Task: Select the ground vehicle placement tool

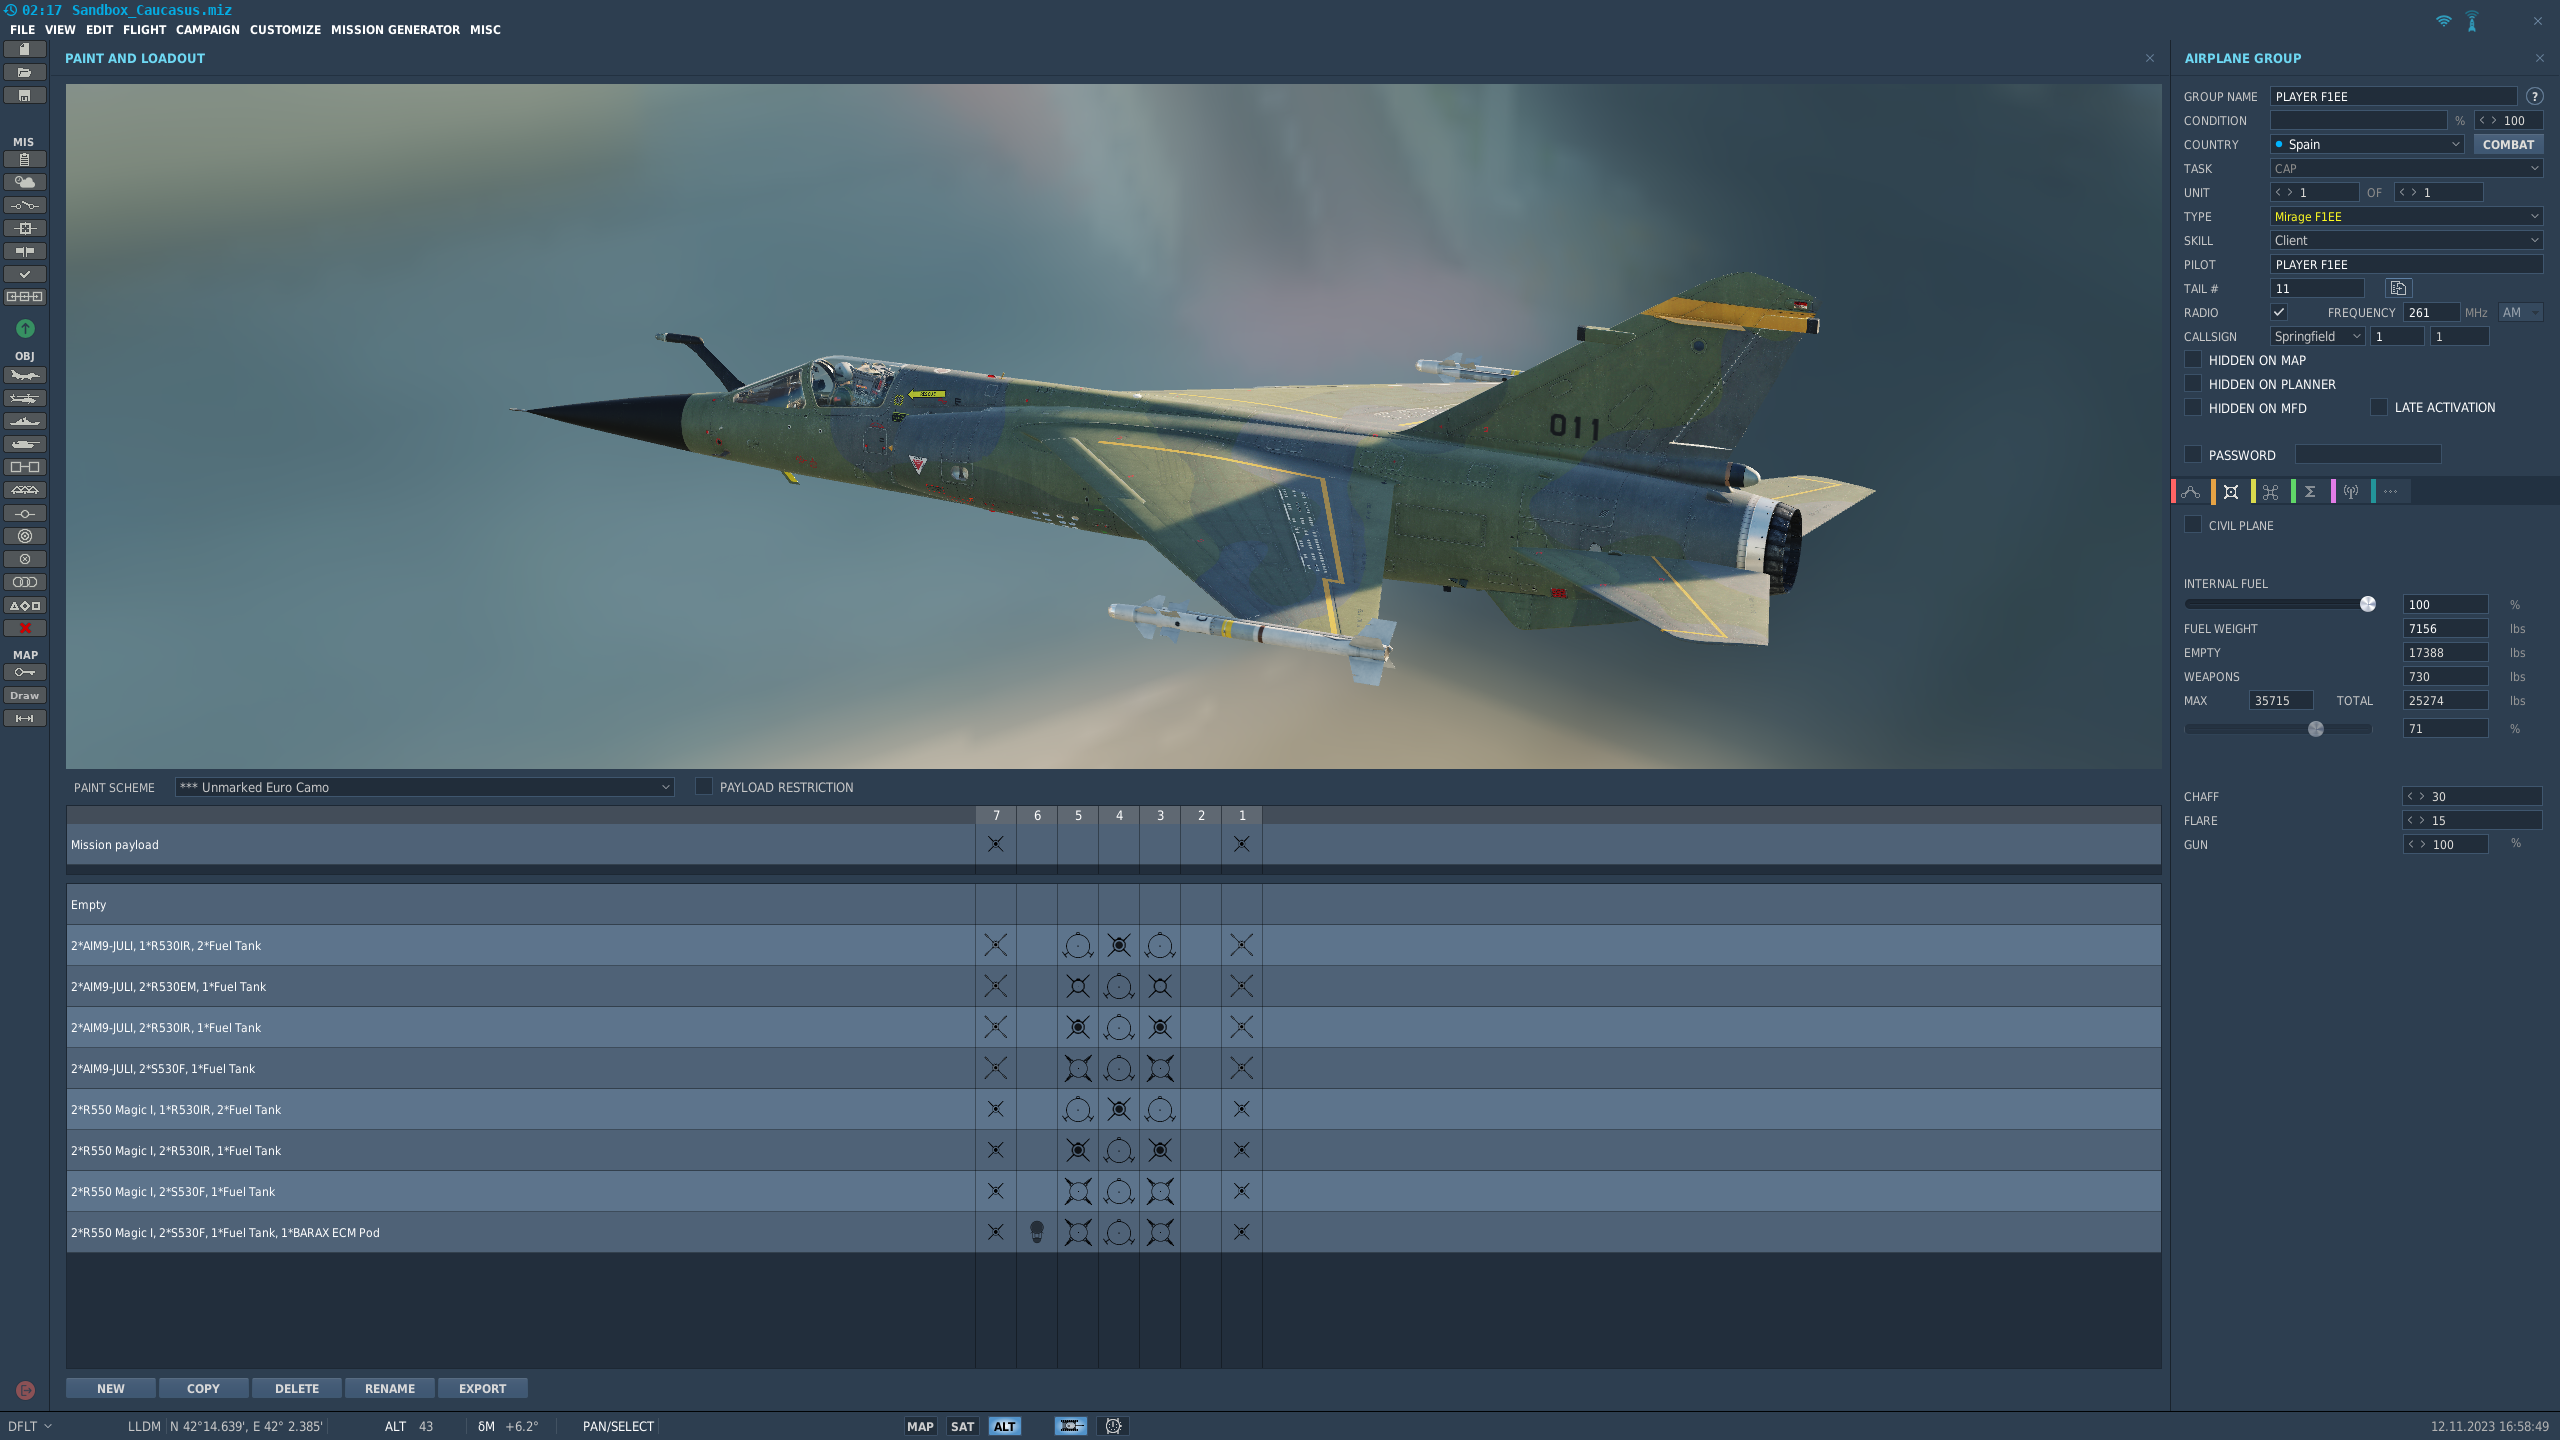Action: (x=24, y=443)
